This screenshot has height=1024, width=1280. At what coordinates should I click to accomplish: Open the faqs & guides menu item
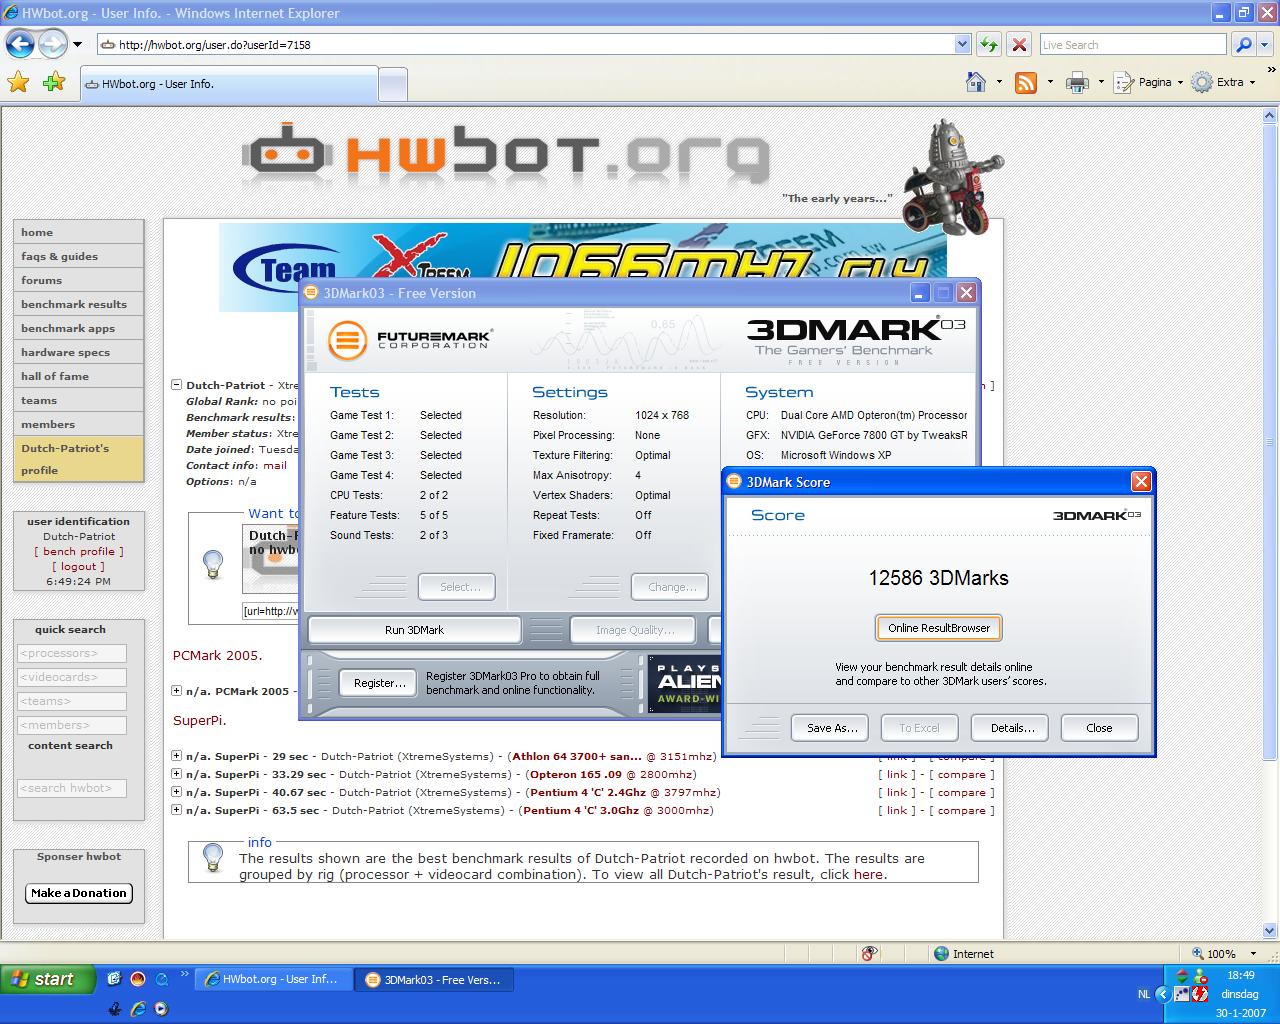[x=78, y=256]
